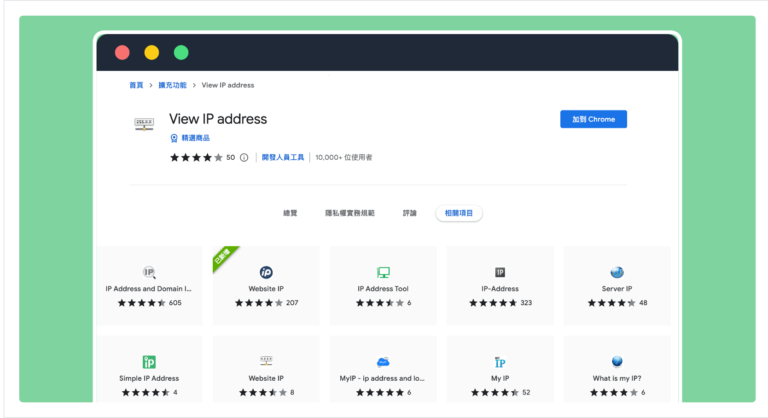
Task: Go to 首頁 breadcrumb link
Action: [x=136, y=85]
